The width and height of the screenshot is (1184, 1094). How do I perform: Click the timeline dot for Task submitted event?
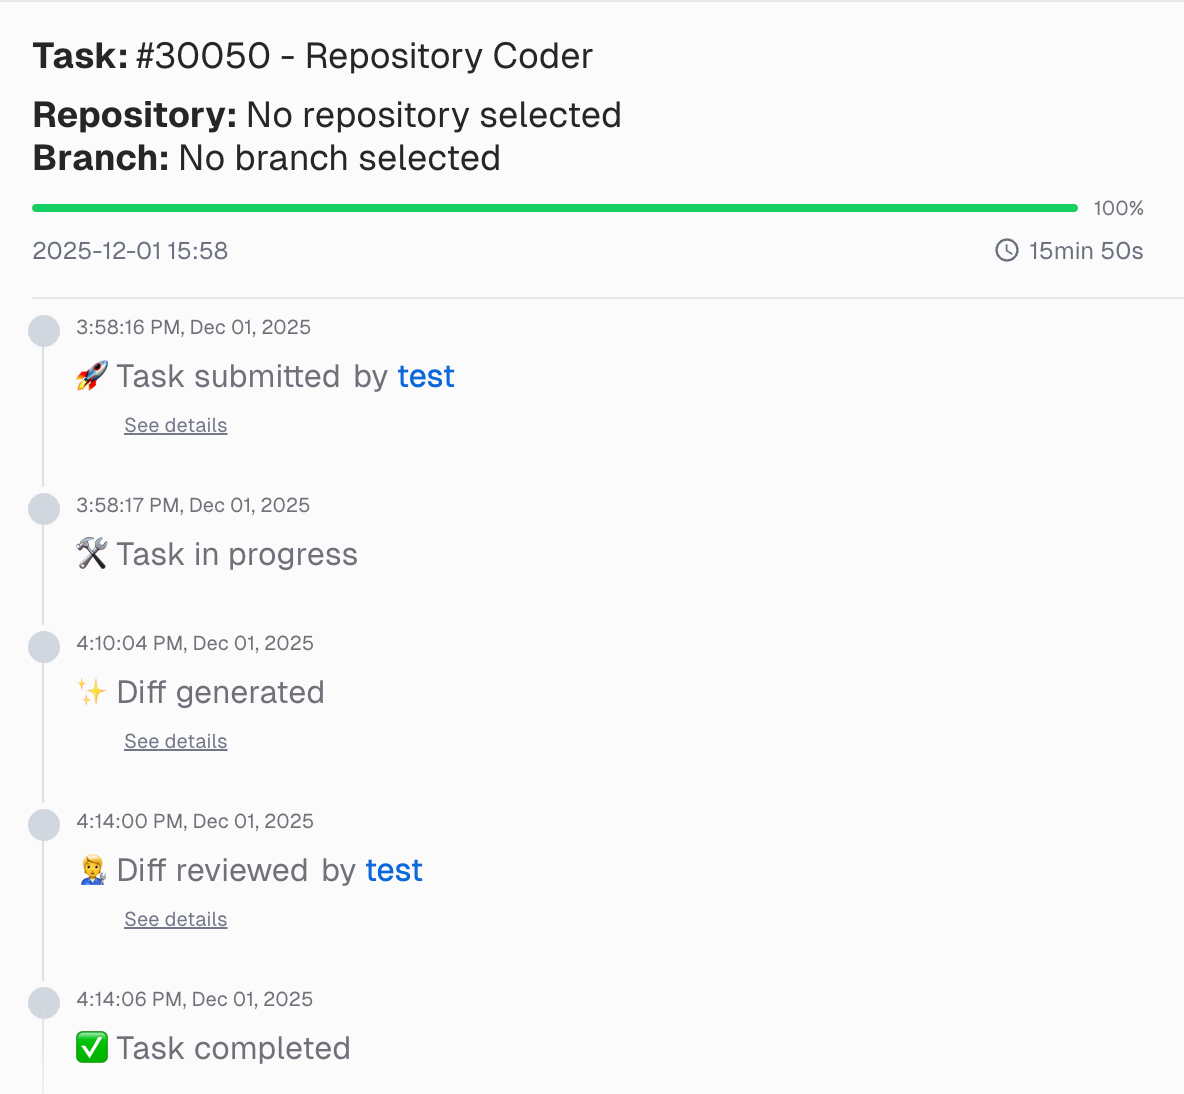44,330
